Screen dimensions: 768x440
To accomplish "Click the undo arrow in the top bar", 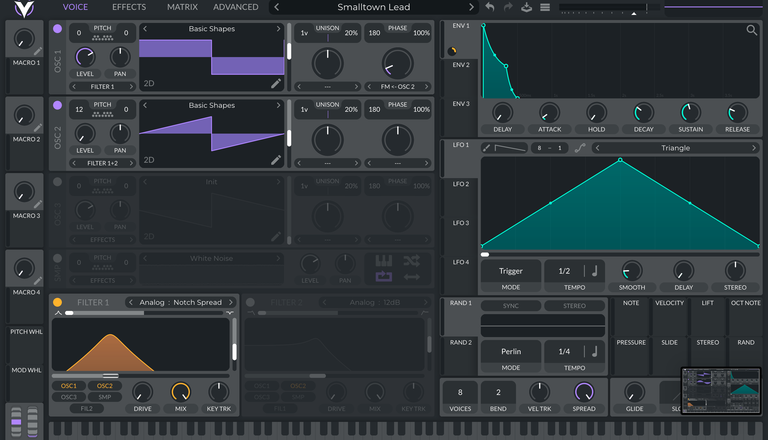I will 489,7.
